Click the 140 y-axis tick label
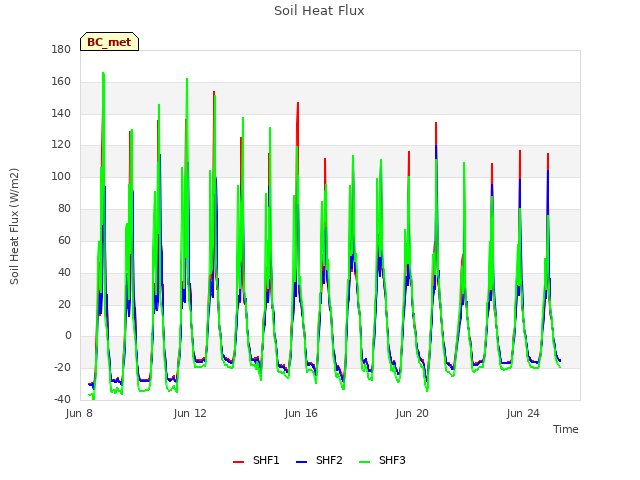Image resolution: width=640 pixels, height=480 pixels. (x=61, y=113)
